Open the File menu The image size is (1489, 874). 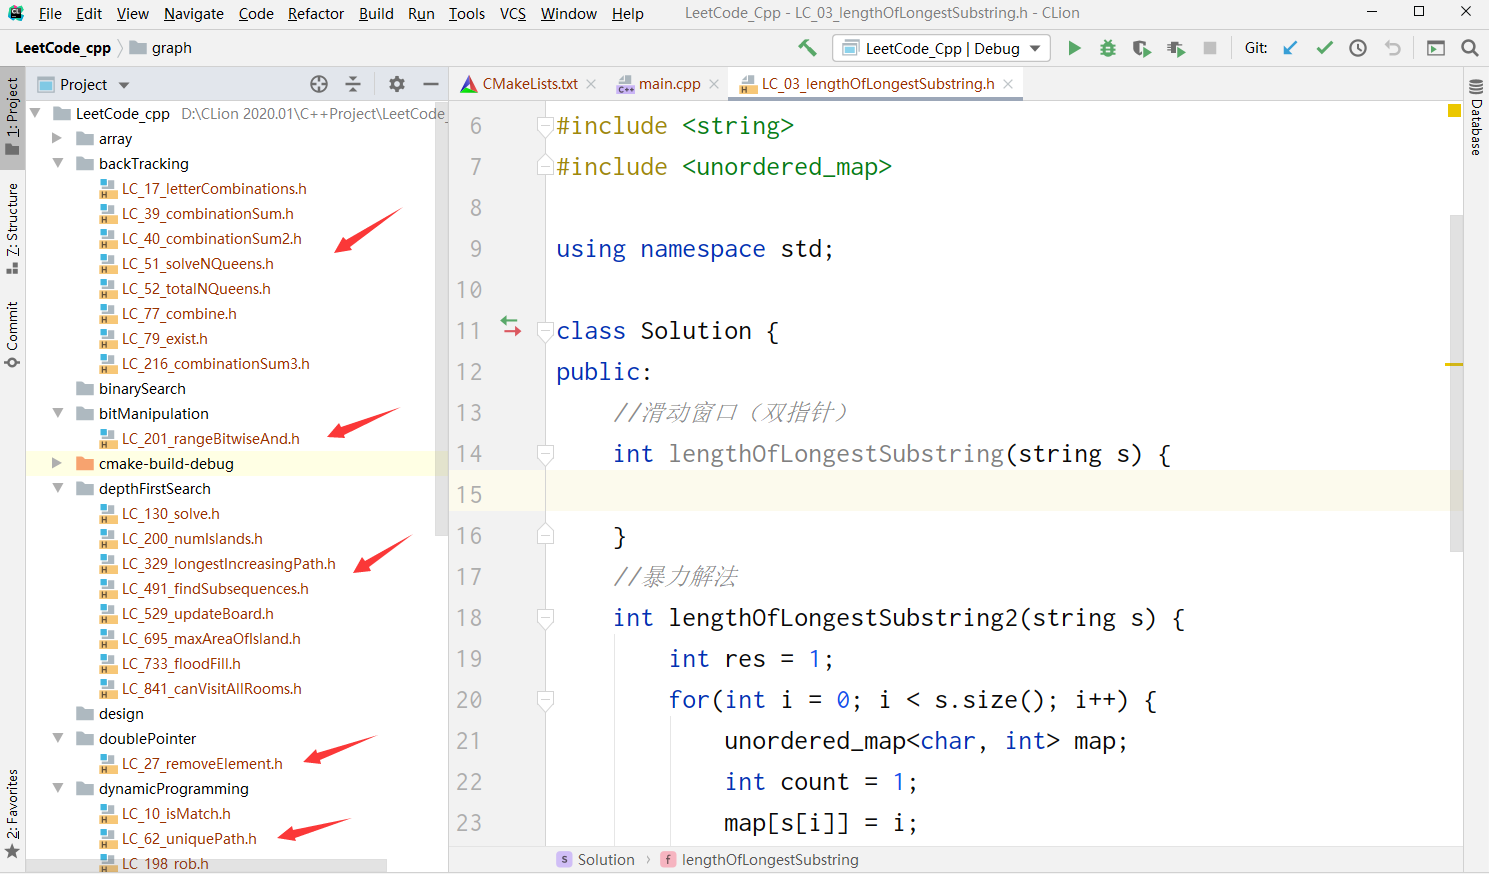[x=50, y=13]
